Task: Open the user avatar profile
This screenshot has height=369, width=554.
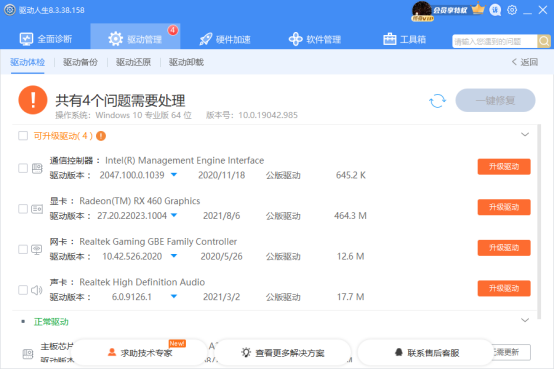Action: click(x=422, y=10)
